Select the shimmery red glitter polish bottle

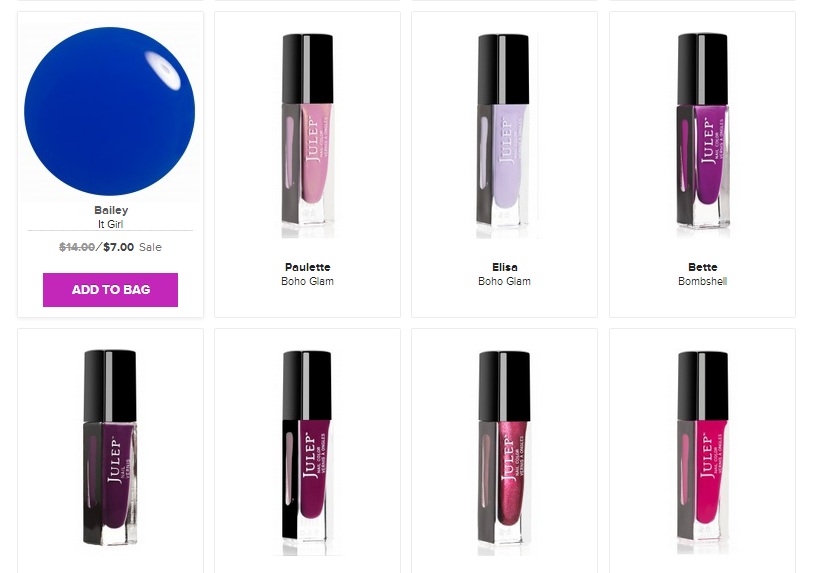[x=504, y=453]
